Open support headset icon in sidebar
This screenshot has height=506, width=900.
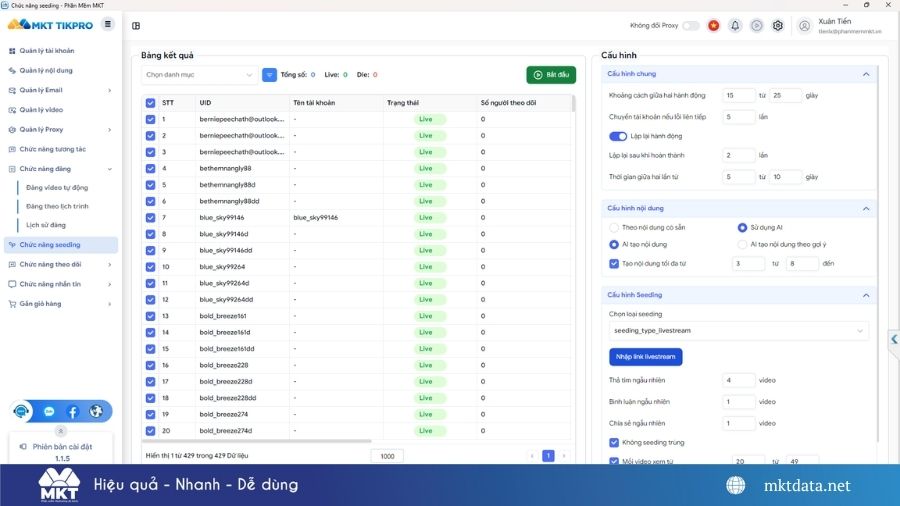click(22, 411)
